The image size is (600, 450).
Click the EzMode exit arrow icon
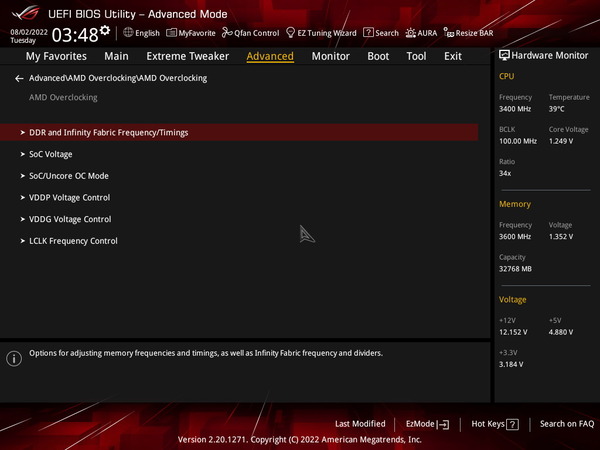click(x=443, y=424)
